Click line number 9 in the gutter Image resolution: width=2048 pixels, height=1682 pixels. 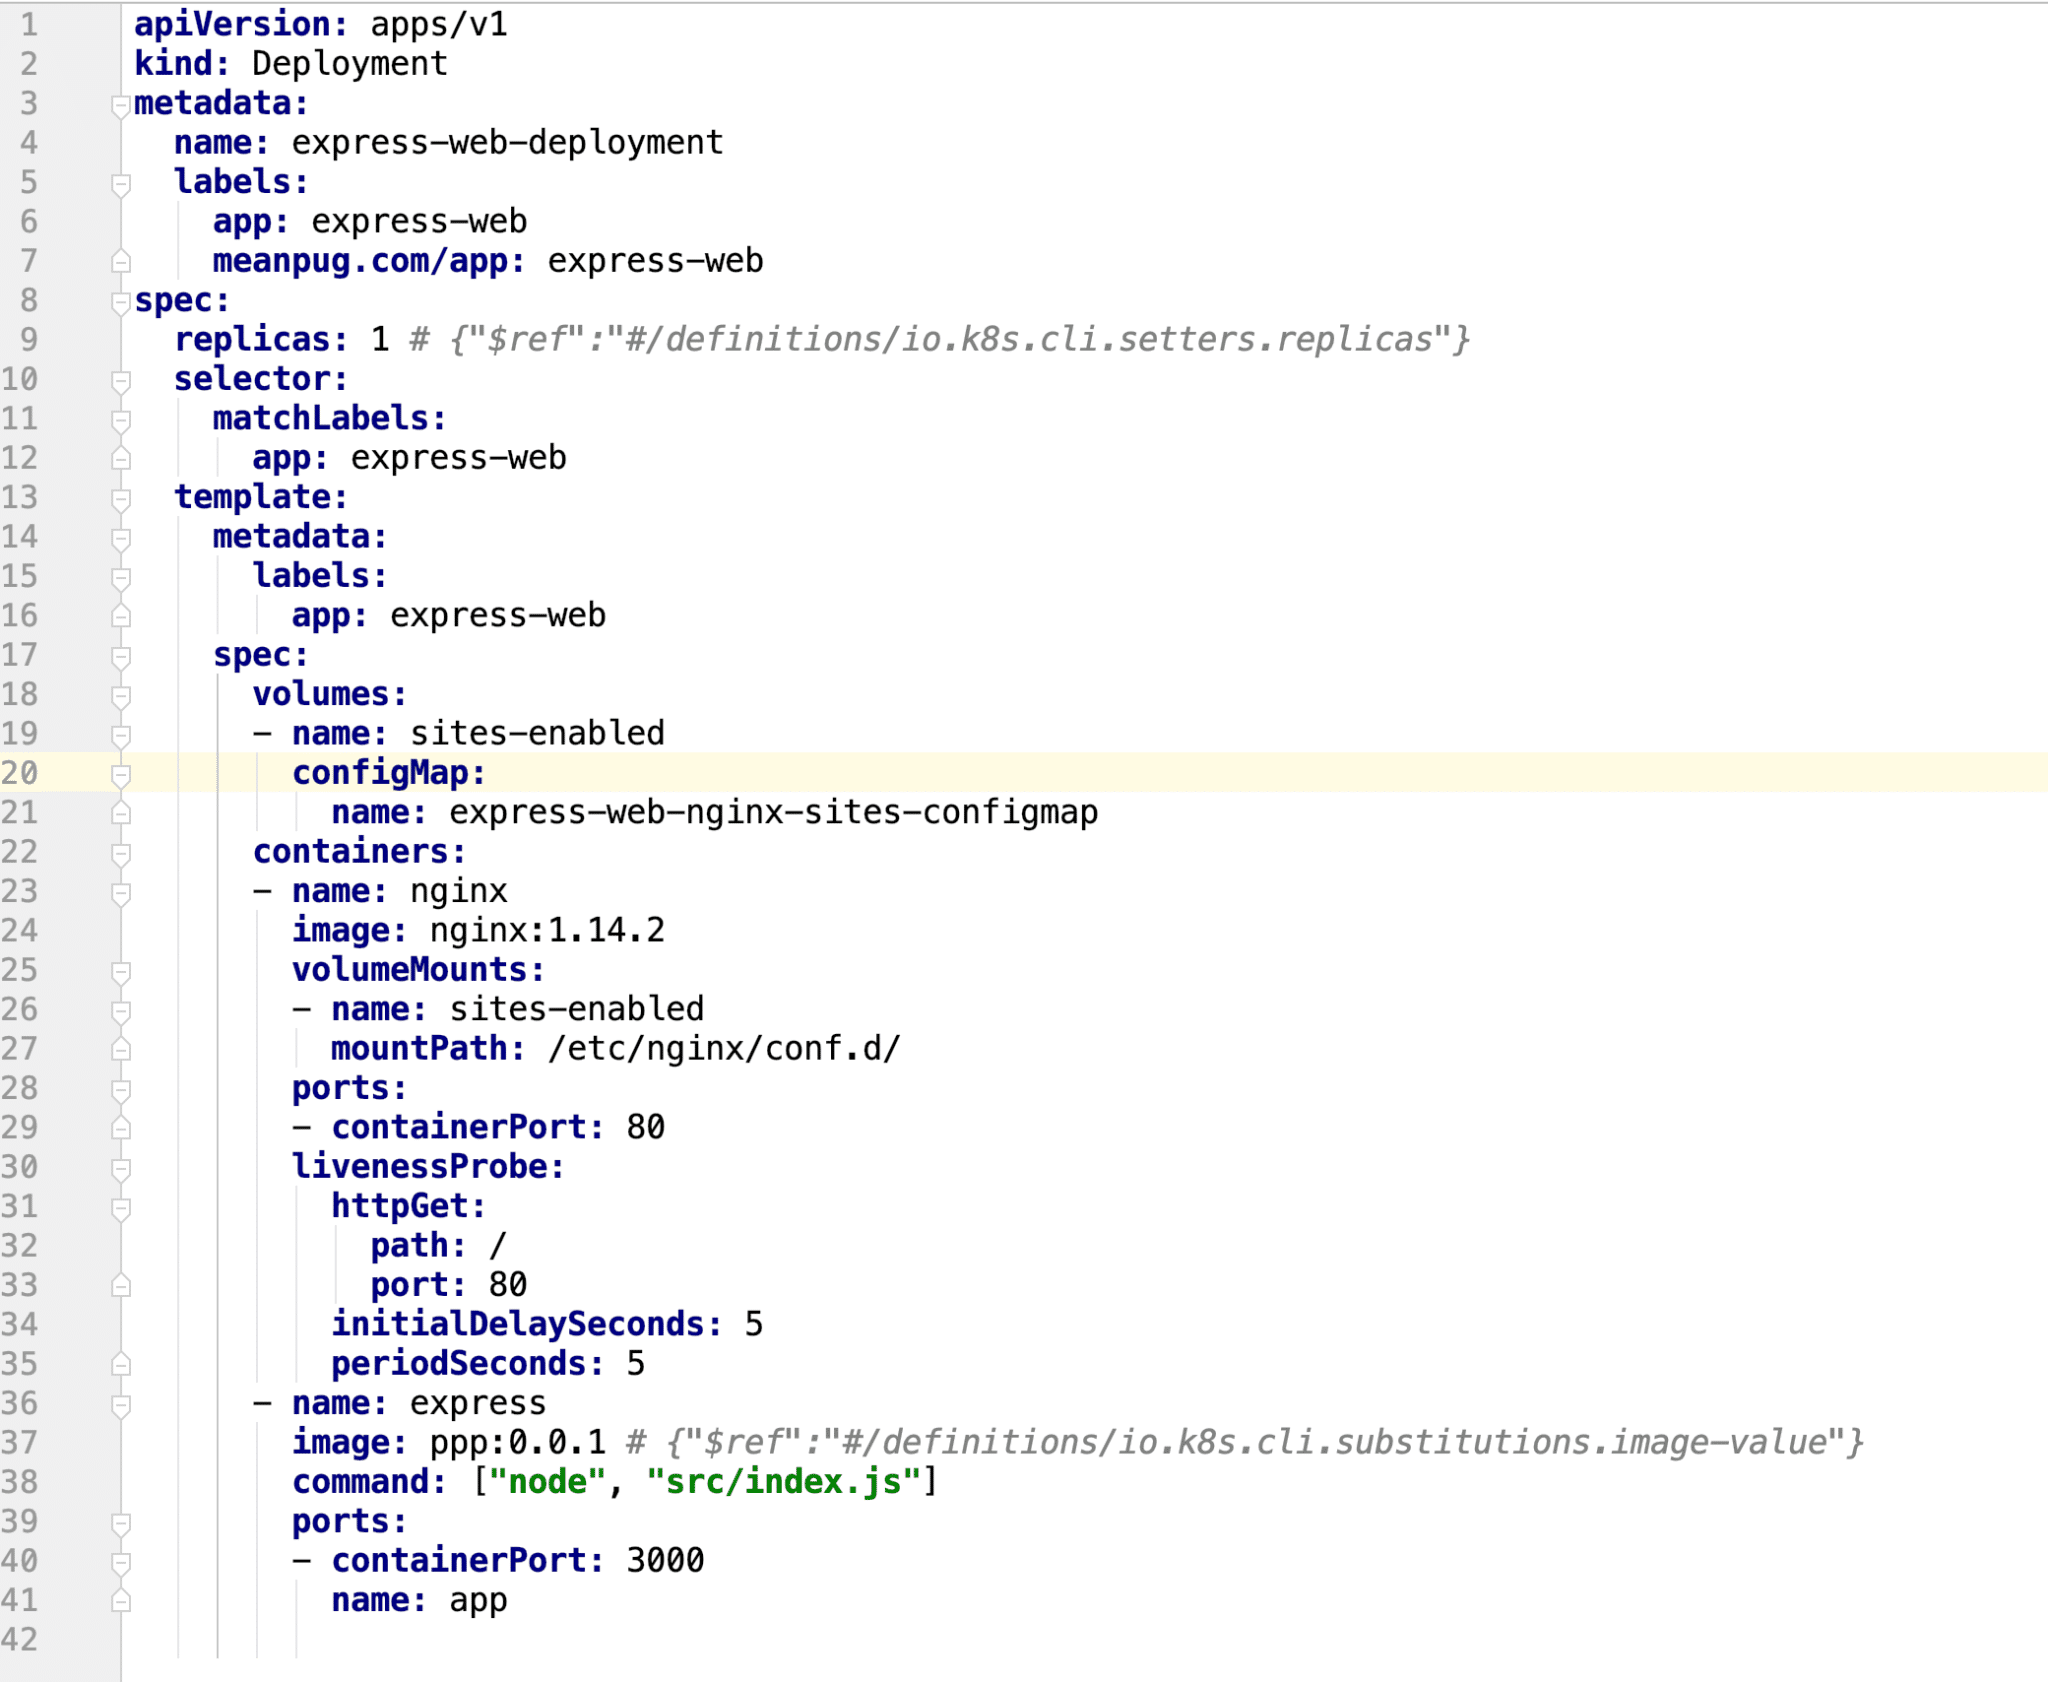28,340
